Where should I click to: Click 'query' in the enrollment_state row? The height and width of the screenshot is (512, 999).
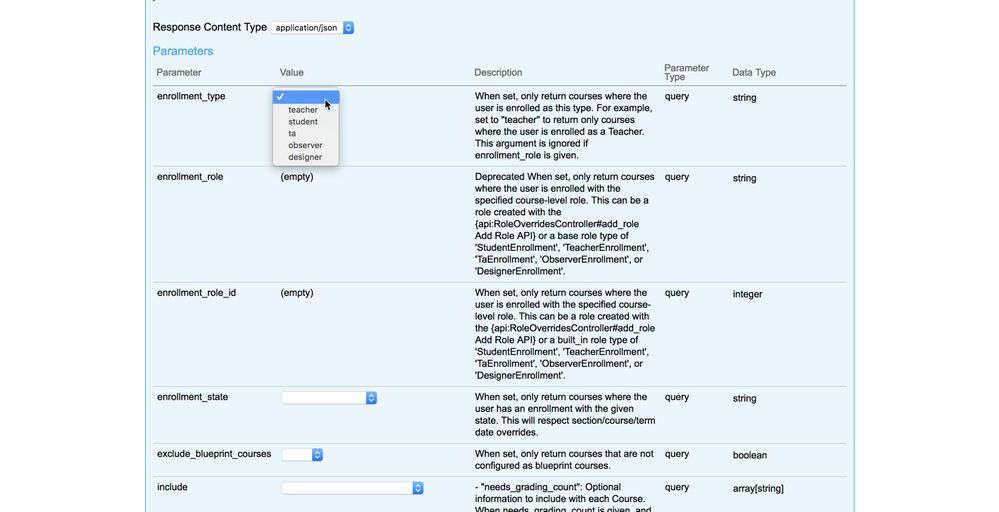click(677, 397)
